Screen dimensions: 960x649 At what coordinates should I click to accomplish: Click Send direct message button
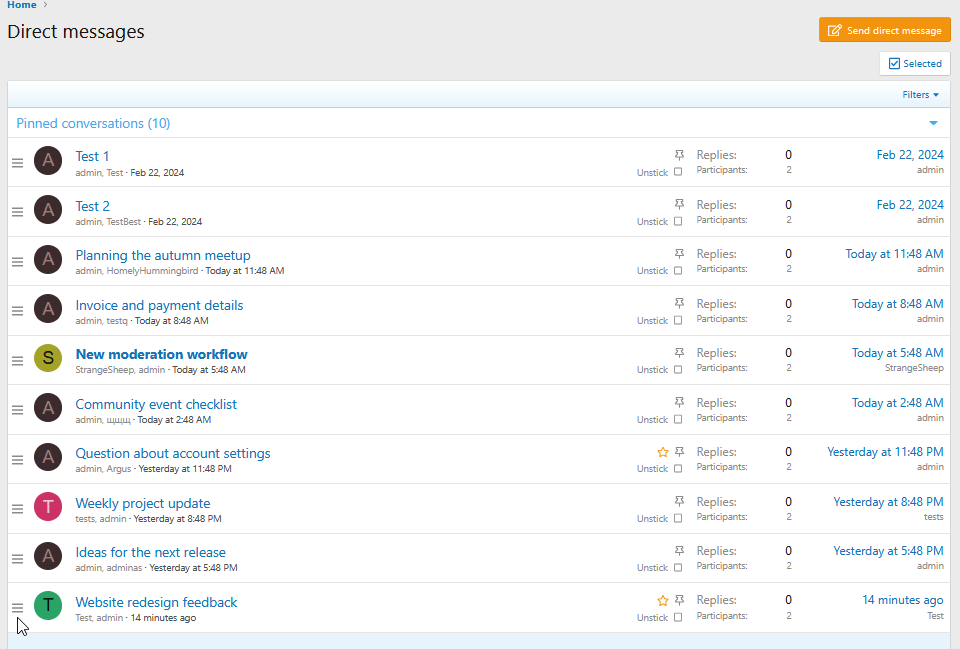[885, 30]
